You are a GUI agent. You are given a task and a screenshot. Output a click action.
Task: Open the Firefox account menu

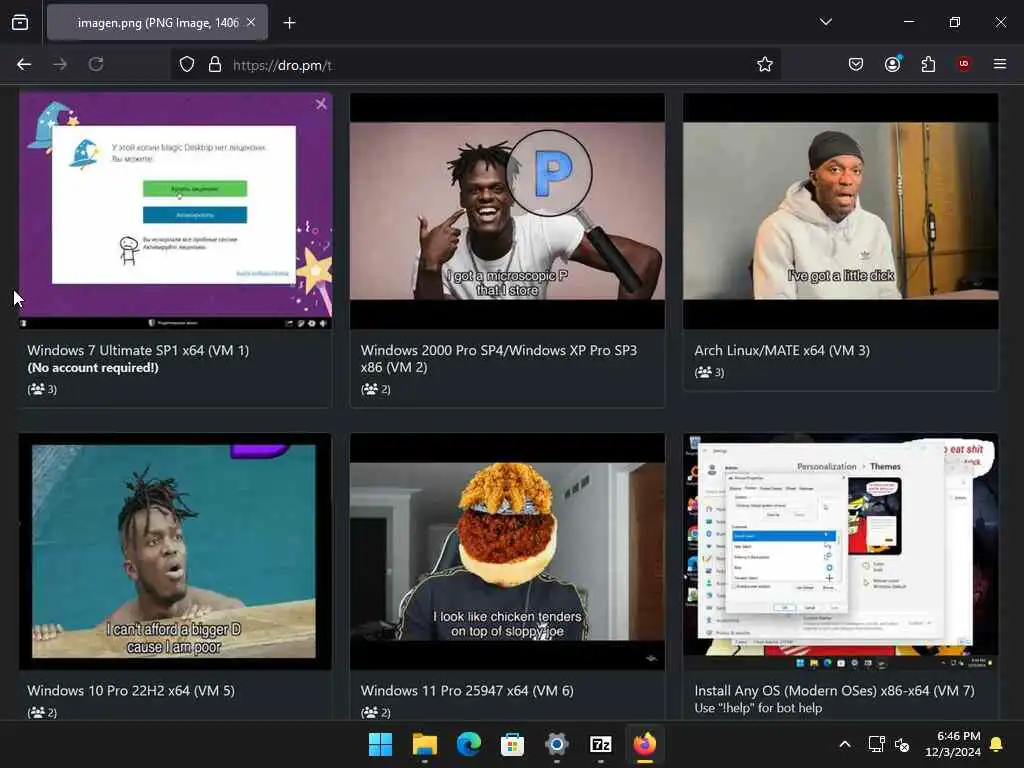pos(892,64)
